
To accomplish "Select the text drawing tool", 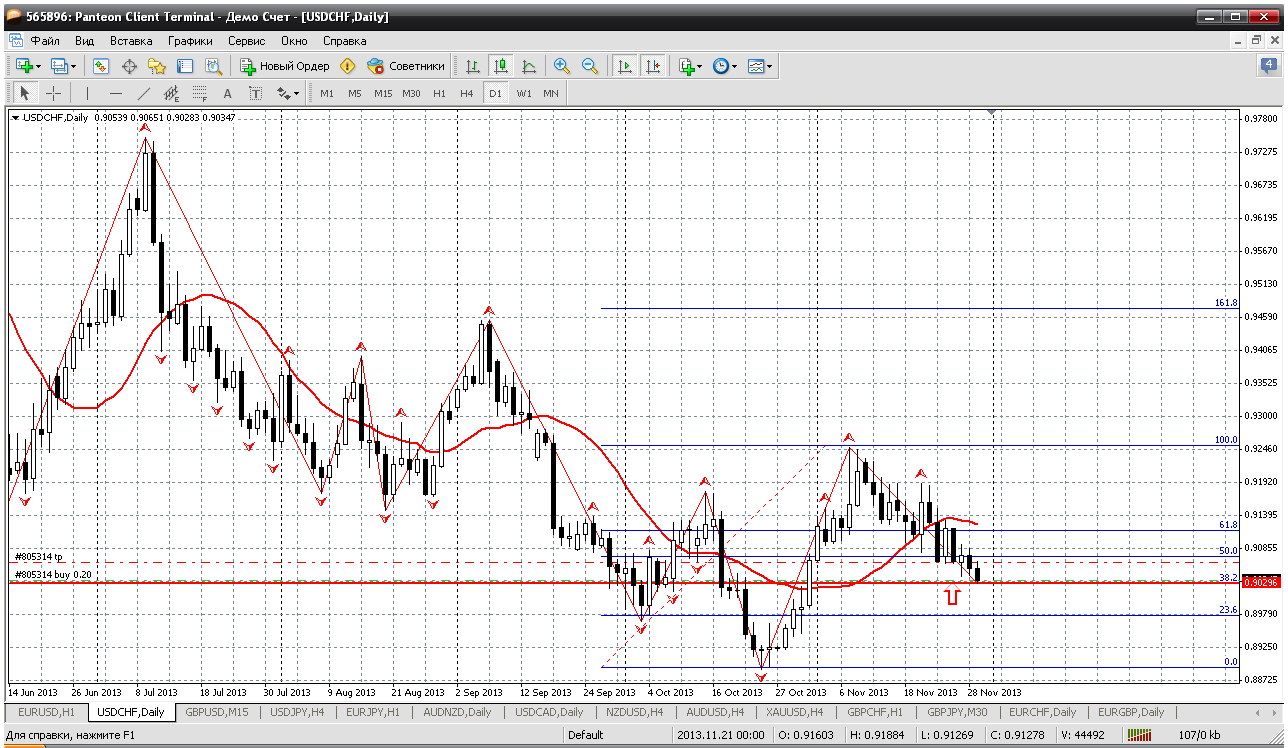I will tap(228, 93).
